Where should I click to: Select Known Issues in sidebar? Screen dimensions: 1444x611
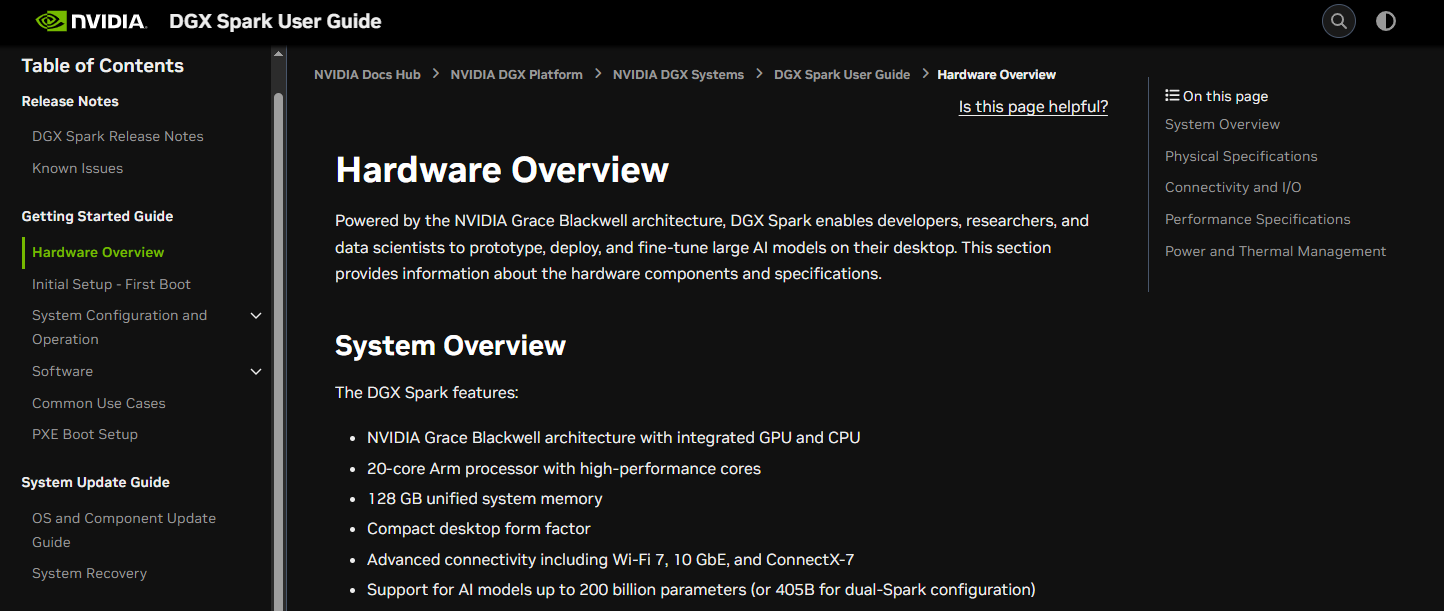click(x=77, y=168)
